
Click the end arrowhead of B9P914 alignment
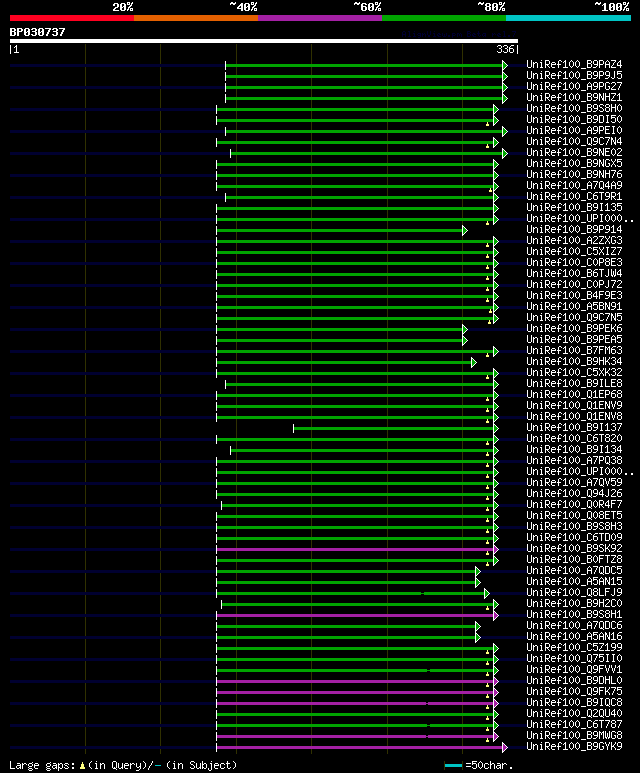464,230
